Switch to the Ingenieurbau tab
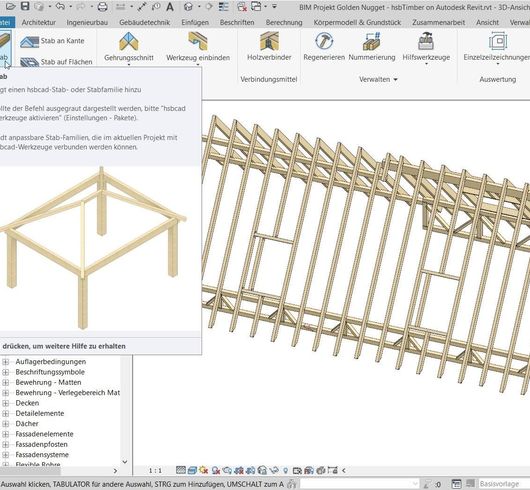The width and height of the screenshot is (530, 490). [x=87, y=22]
